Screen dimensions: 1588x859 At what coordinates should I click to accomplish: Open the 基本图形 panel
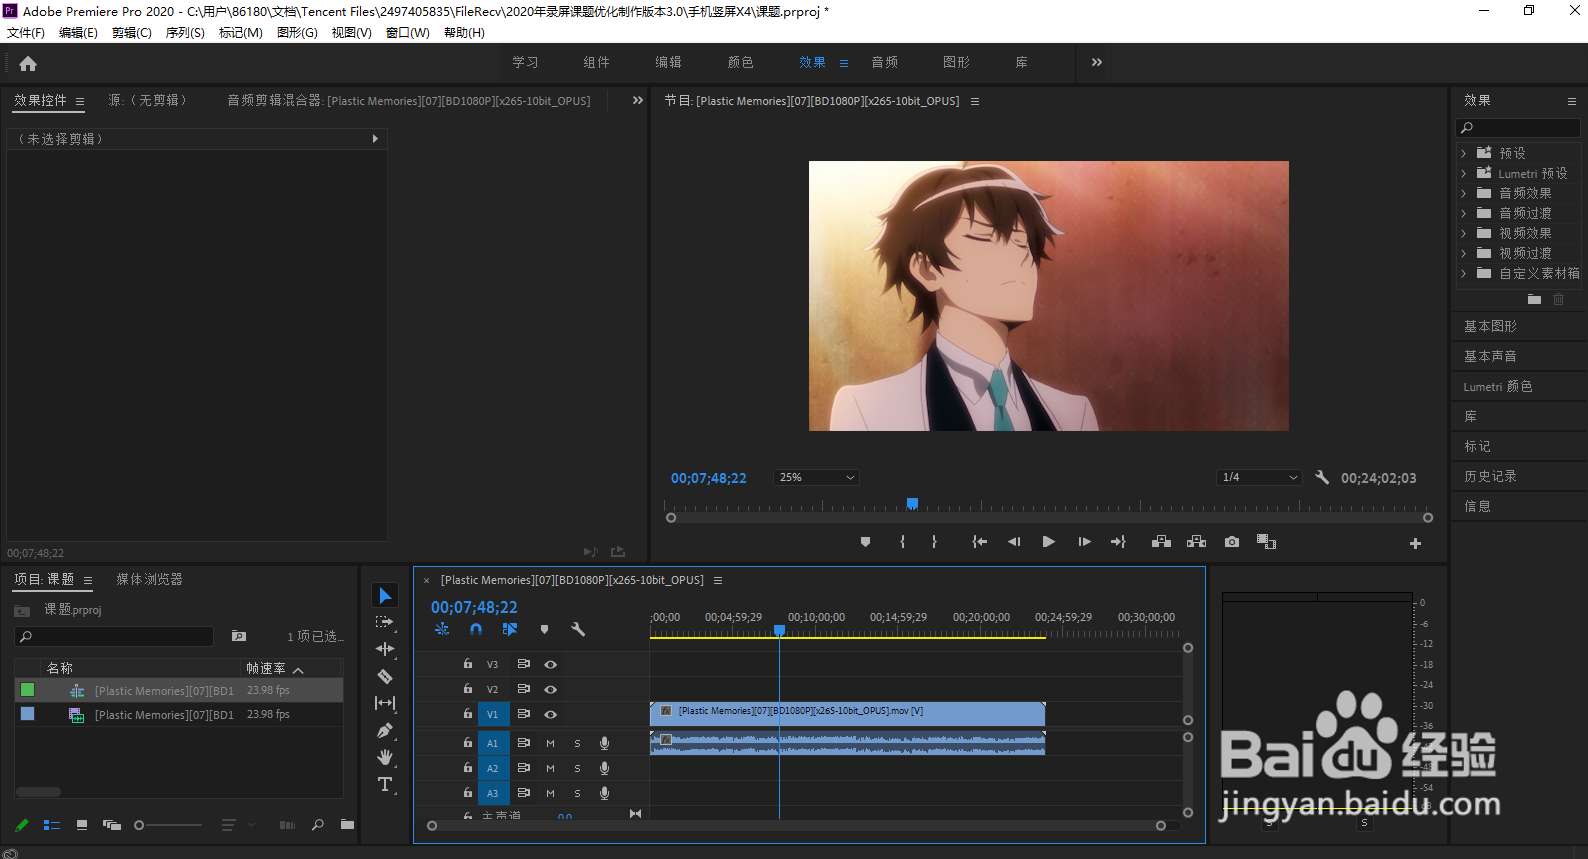tap(1490, 326)
